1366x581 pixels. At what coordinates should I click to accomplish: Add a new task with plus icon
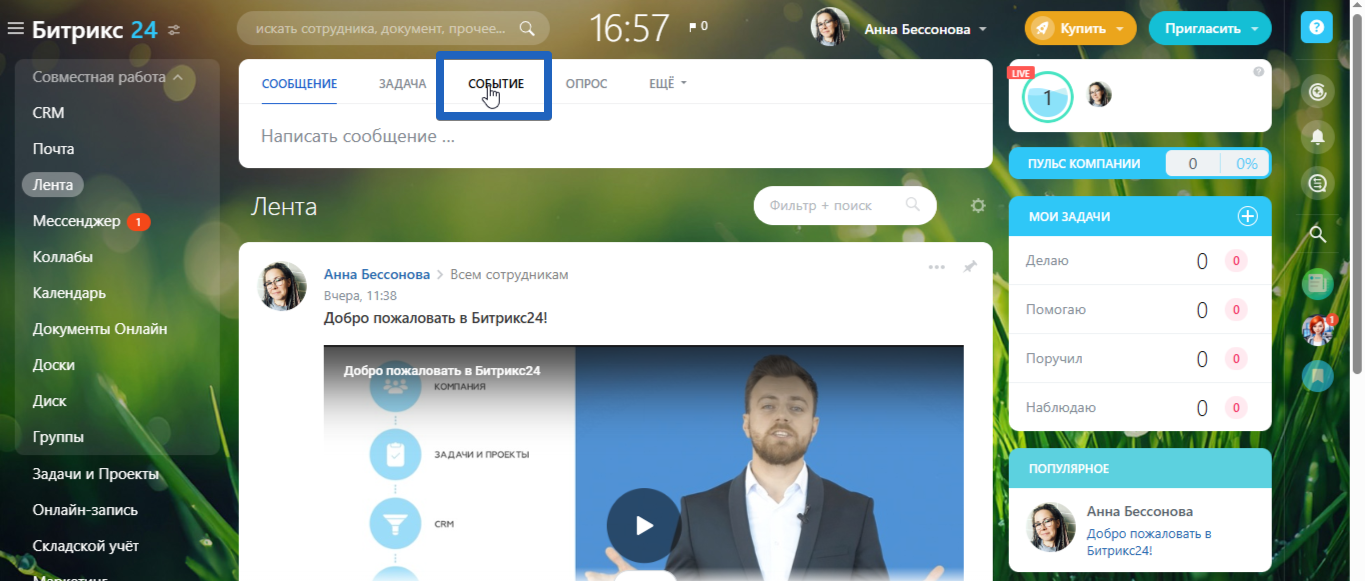coord(1247,216)
